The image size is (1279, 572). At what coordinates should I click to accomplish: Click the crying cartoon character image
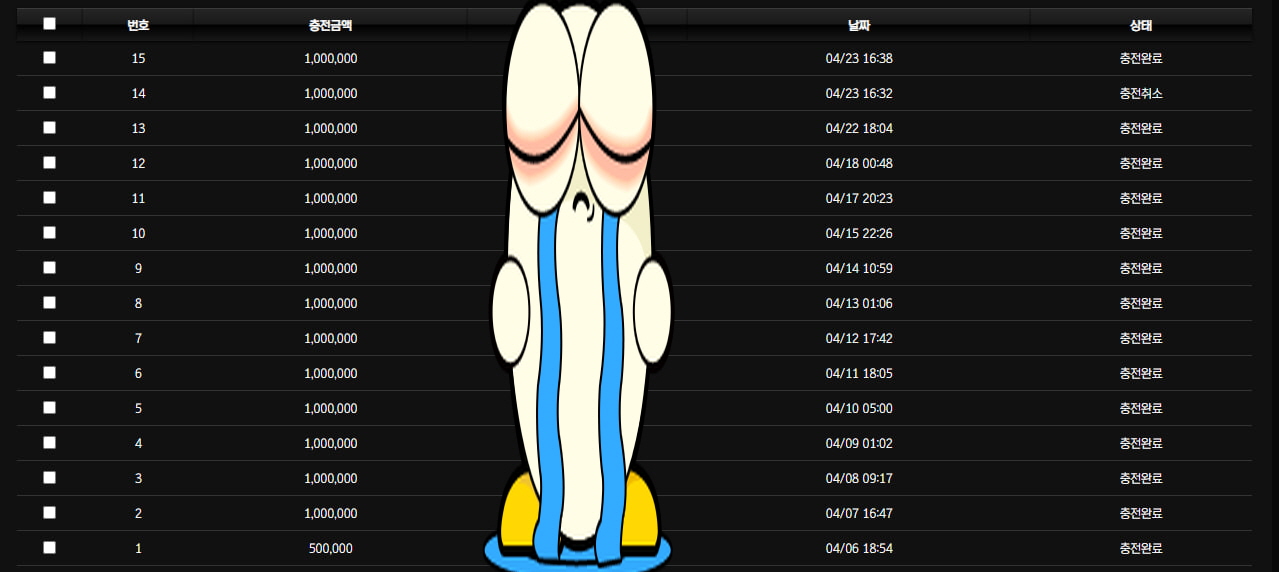pos(578,300)
